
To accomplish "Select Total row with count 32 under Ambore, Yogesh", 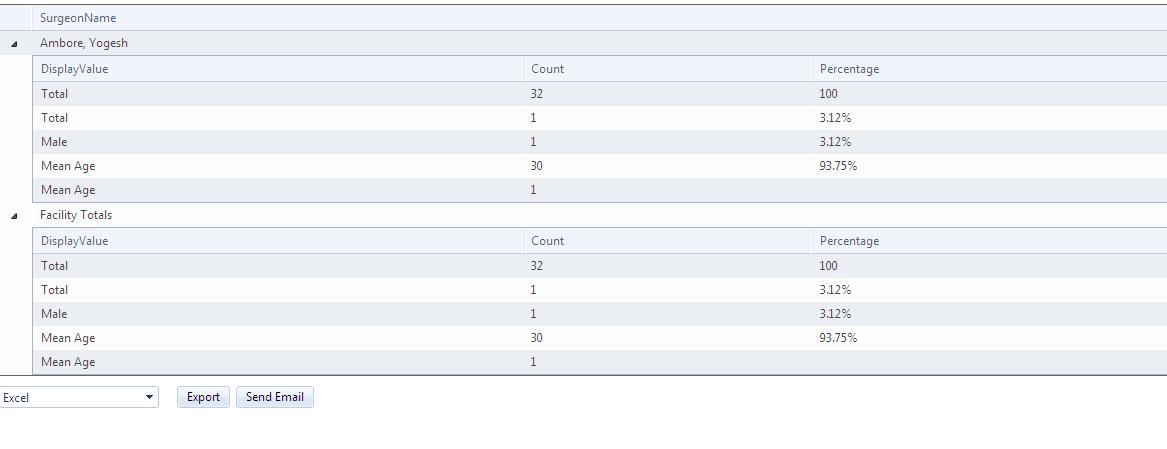I will (55, 94).
